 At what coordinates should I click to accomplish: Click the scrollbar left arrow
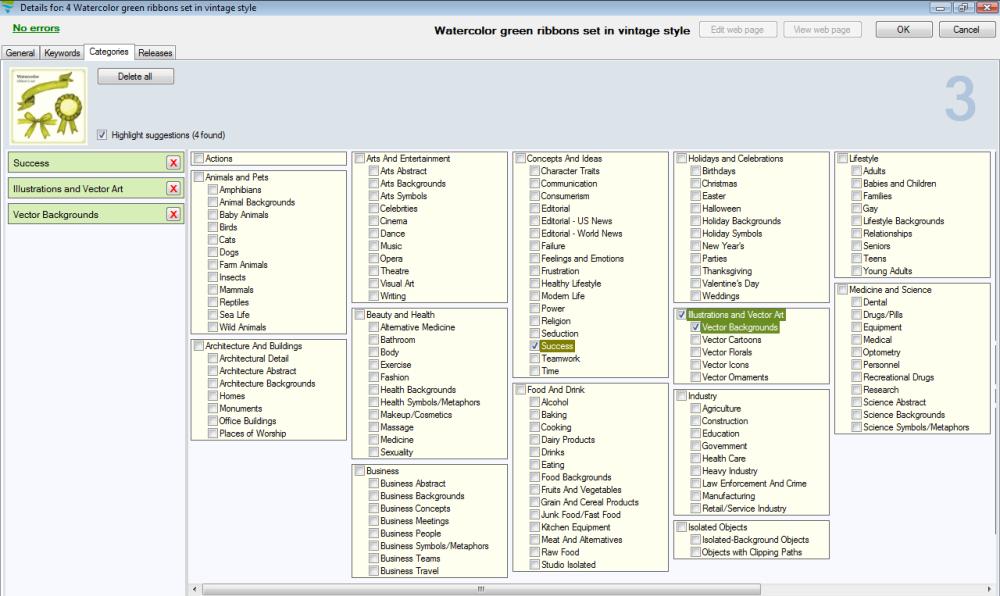(x=195, y=589)
